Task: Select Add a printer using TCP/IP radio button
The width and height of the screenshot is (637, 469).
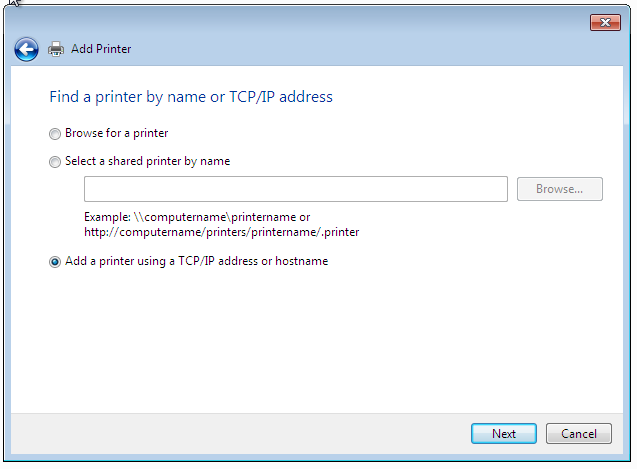Action: tap(55, 262)
